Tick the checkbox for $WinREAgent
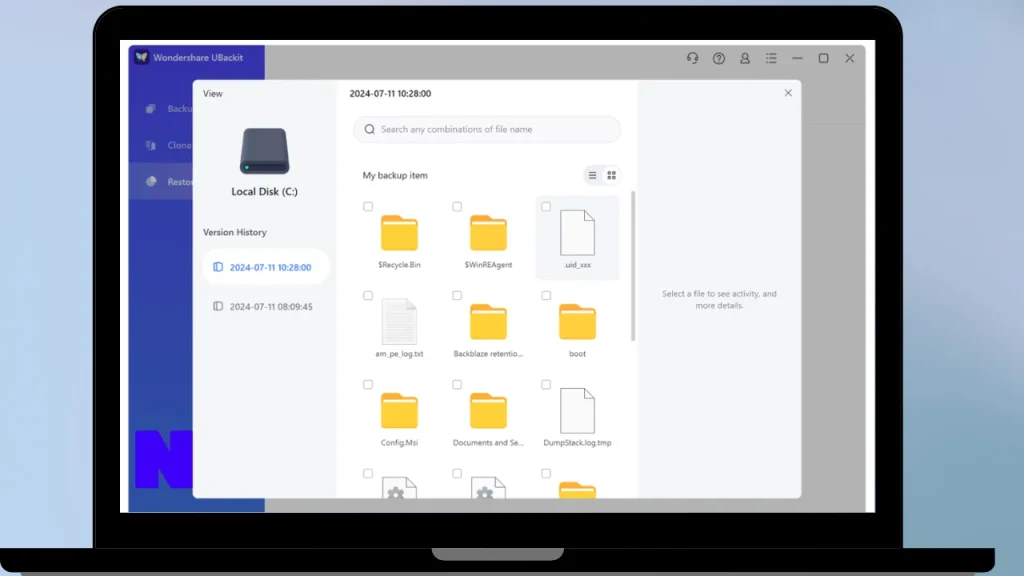 click(457, 206)
